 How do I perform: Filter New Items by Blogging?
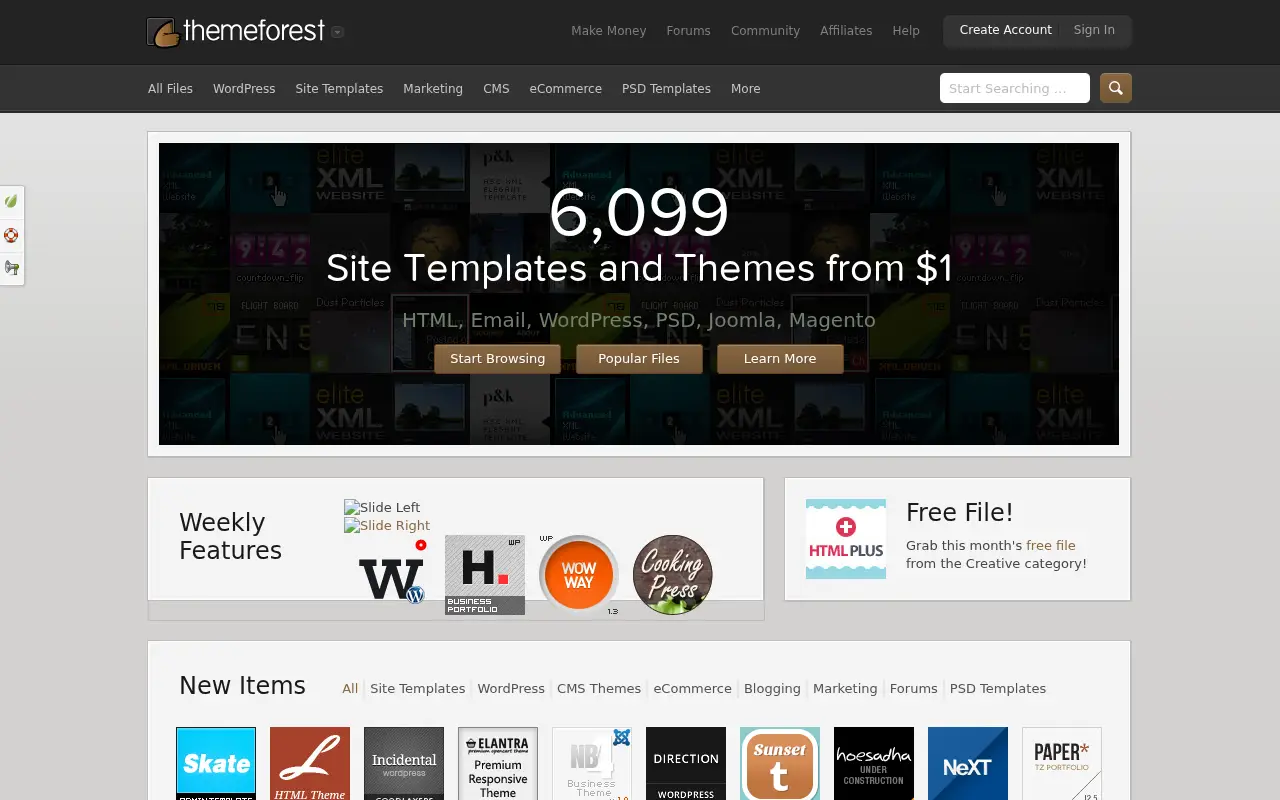click(772, 689)
